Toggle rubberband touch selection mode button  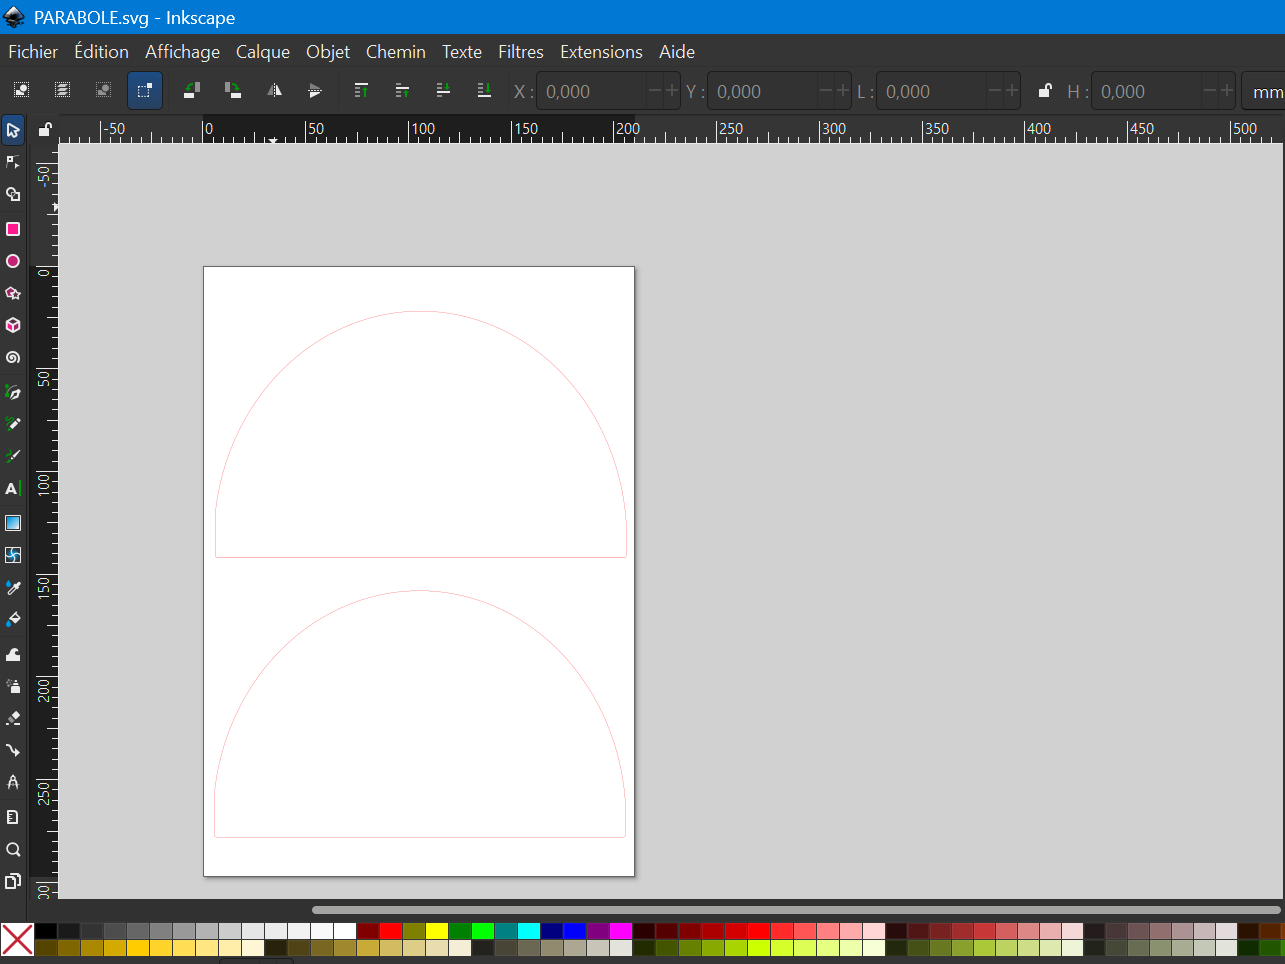pyautogui.click(x=144, y=91)
